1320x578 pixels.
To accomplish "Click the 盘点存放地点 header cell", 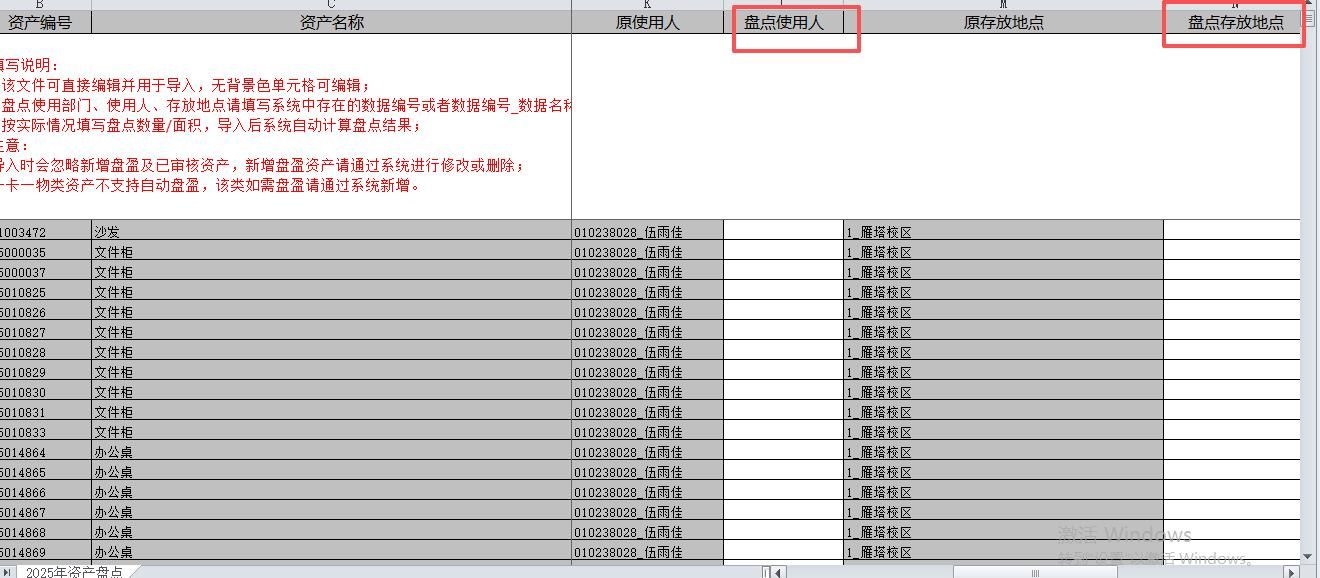I will pos(1235,22).
